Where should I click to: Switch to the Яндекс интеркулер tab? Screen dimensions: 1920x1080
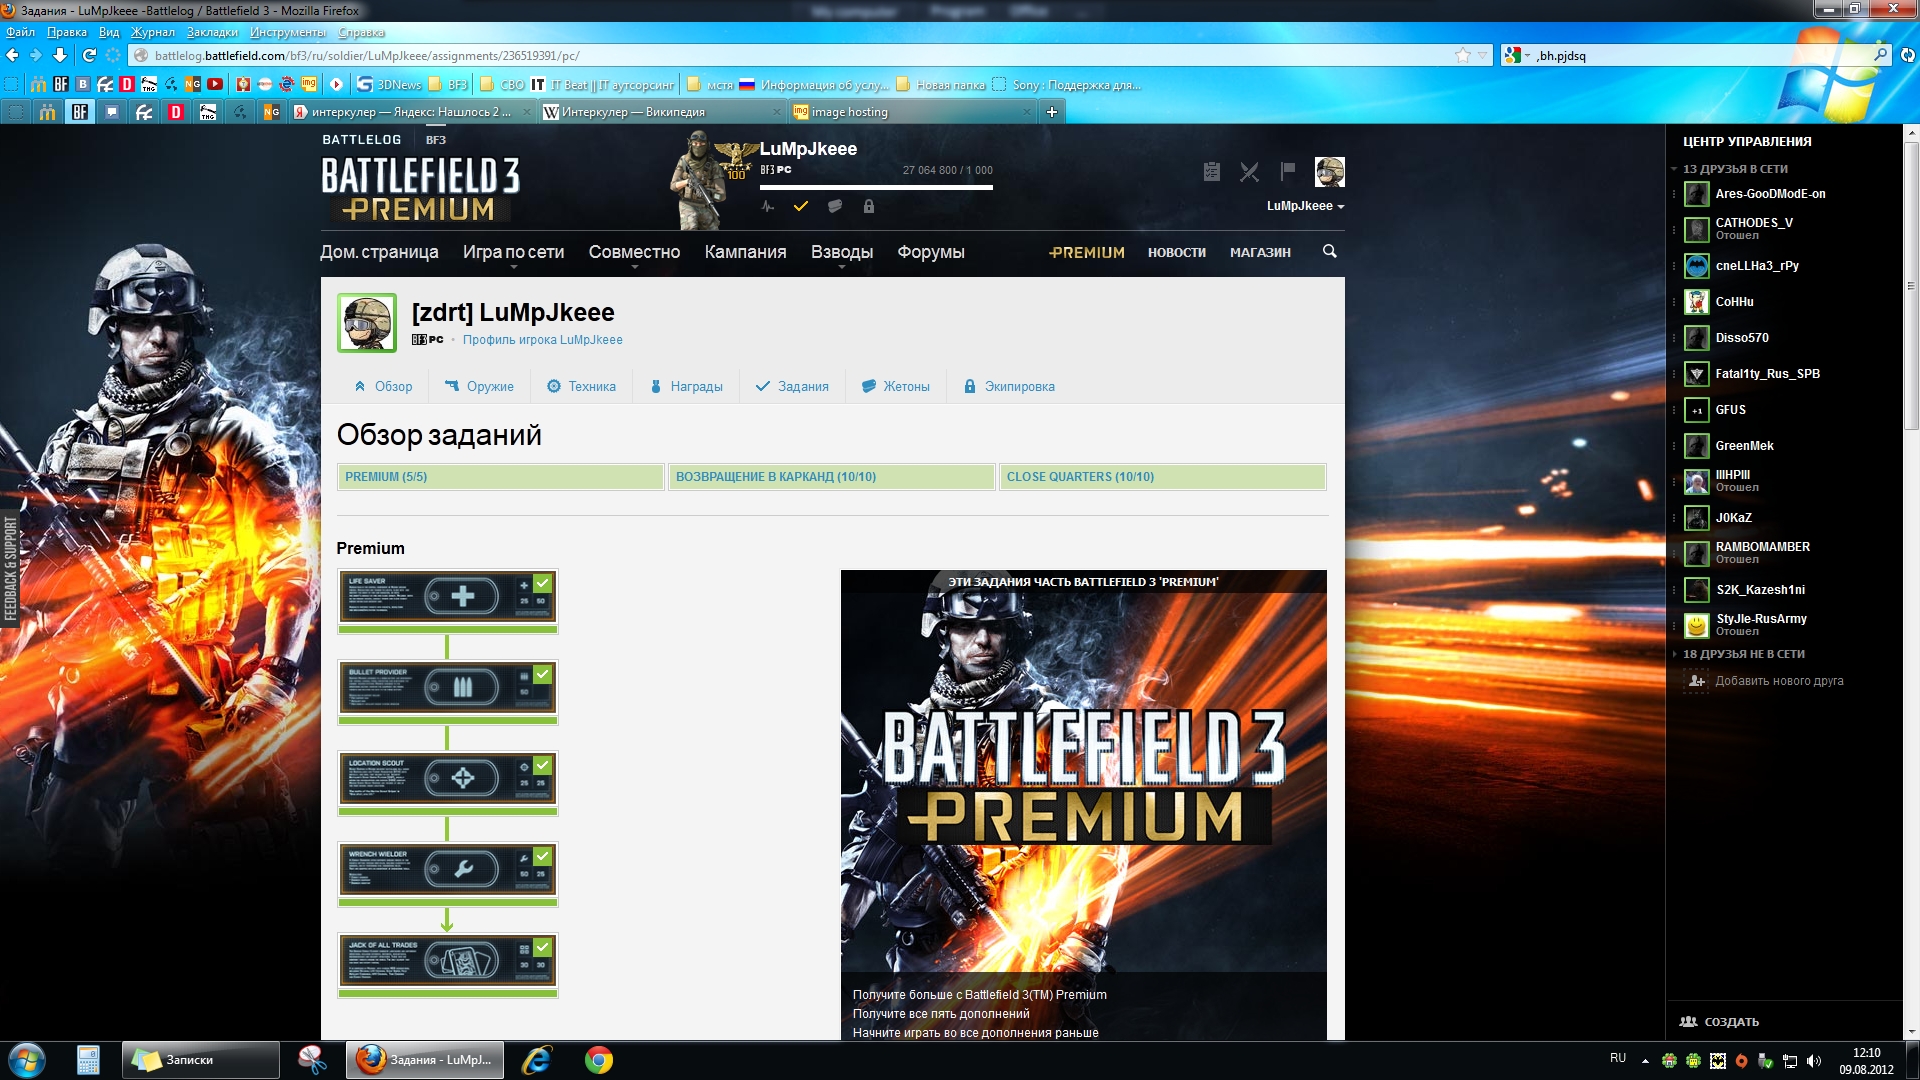413,112
